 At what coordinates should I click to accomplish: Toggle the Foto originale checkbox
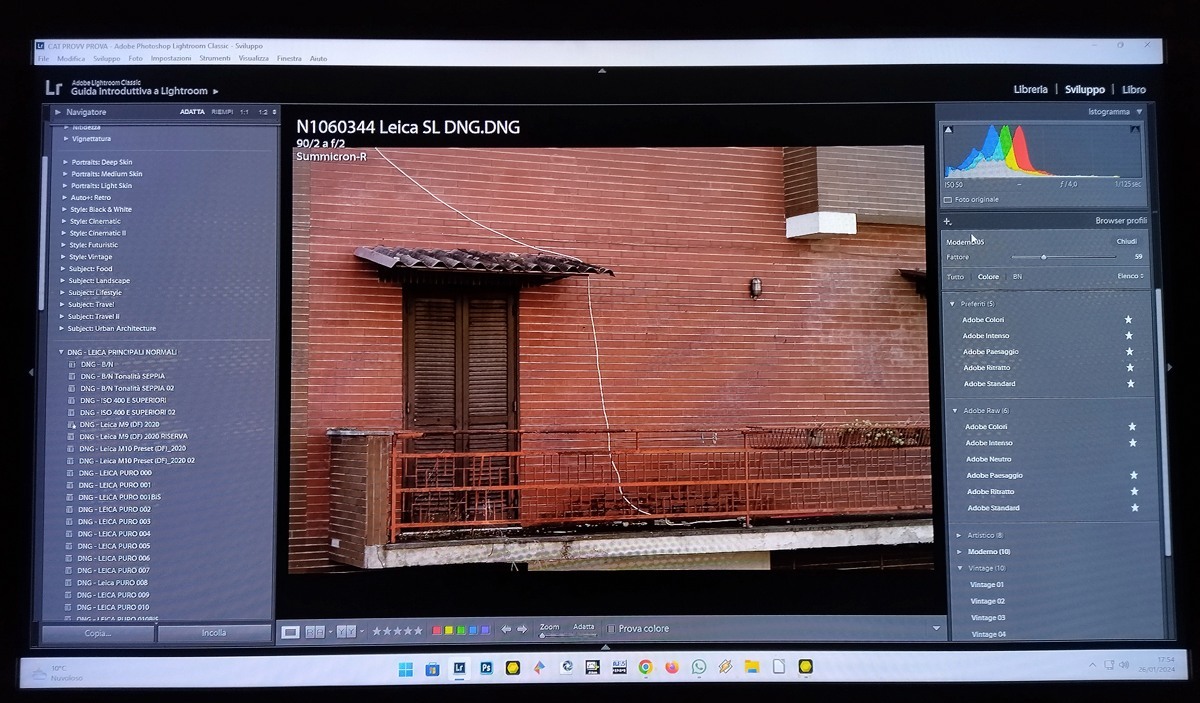coord(948,200)
